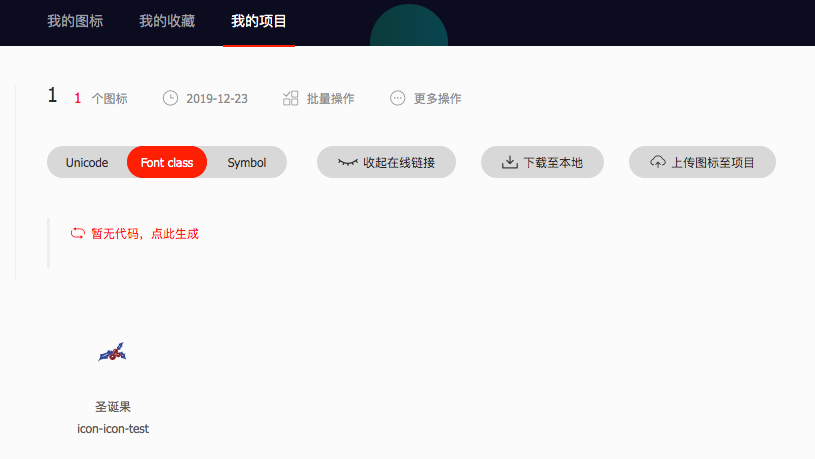Switch to Symbol mode

(x=247, y=163)
